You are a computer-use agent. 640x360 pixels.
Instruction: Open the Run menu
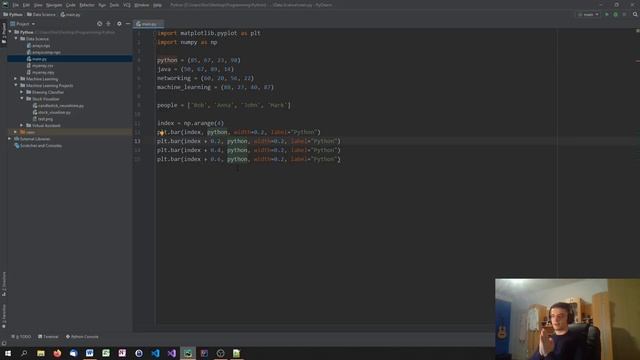[x=102, y=5]
